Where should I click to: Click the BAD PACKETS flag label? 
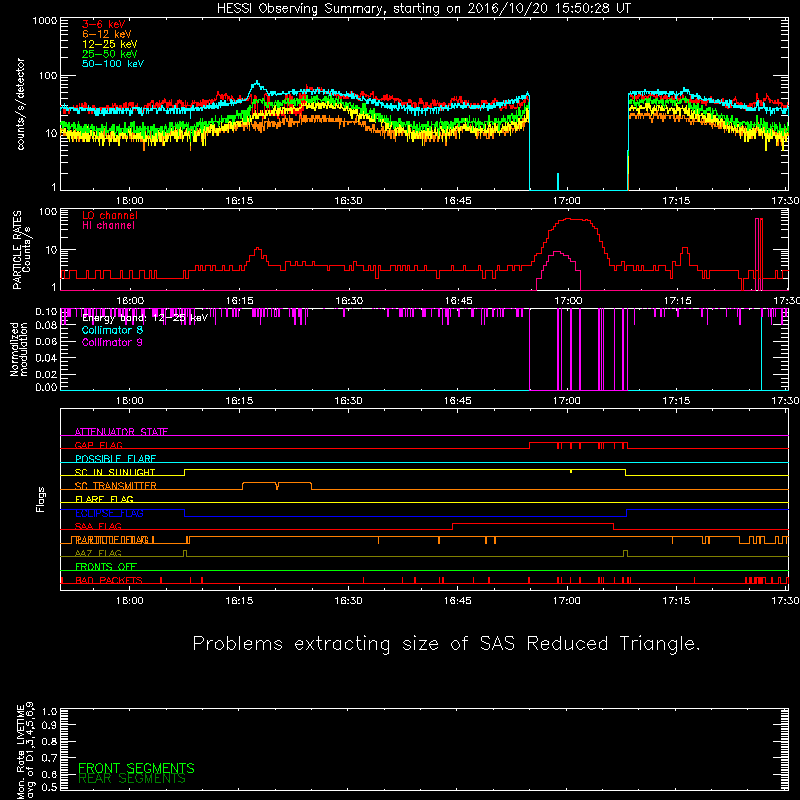(109, 580)
